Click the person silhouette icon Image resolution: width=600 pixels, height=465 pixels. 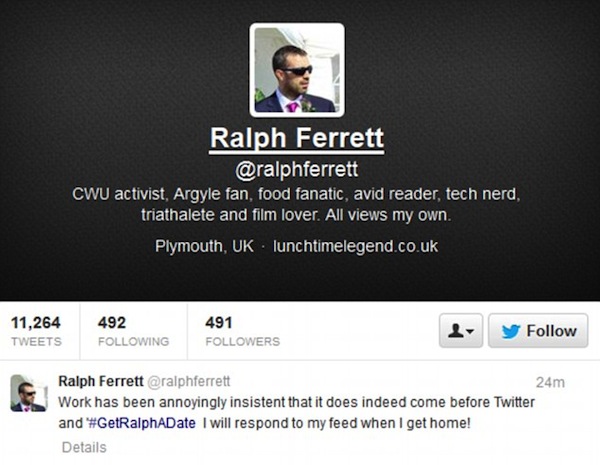455,330
